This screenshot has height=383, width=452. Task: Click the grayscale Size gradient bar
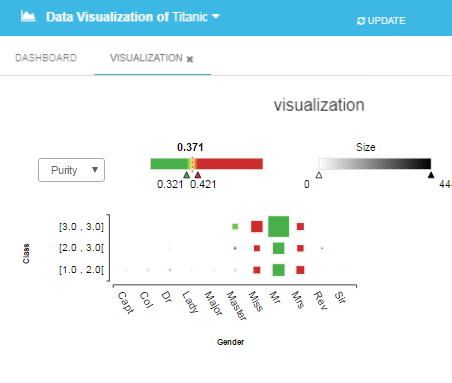coord(375,164)
